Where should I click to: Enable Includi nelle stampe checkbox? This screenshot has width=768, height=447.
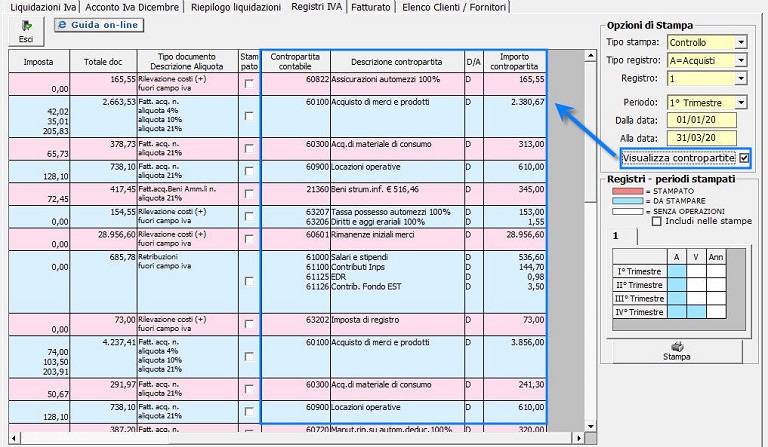657,221
